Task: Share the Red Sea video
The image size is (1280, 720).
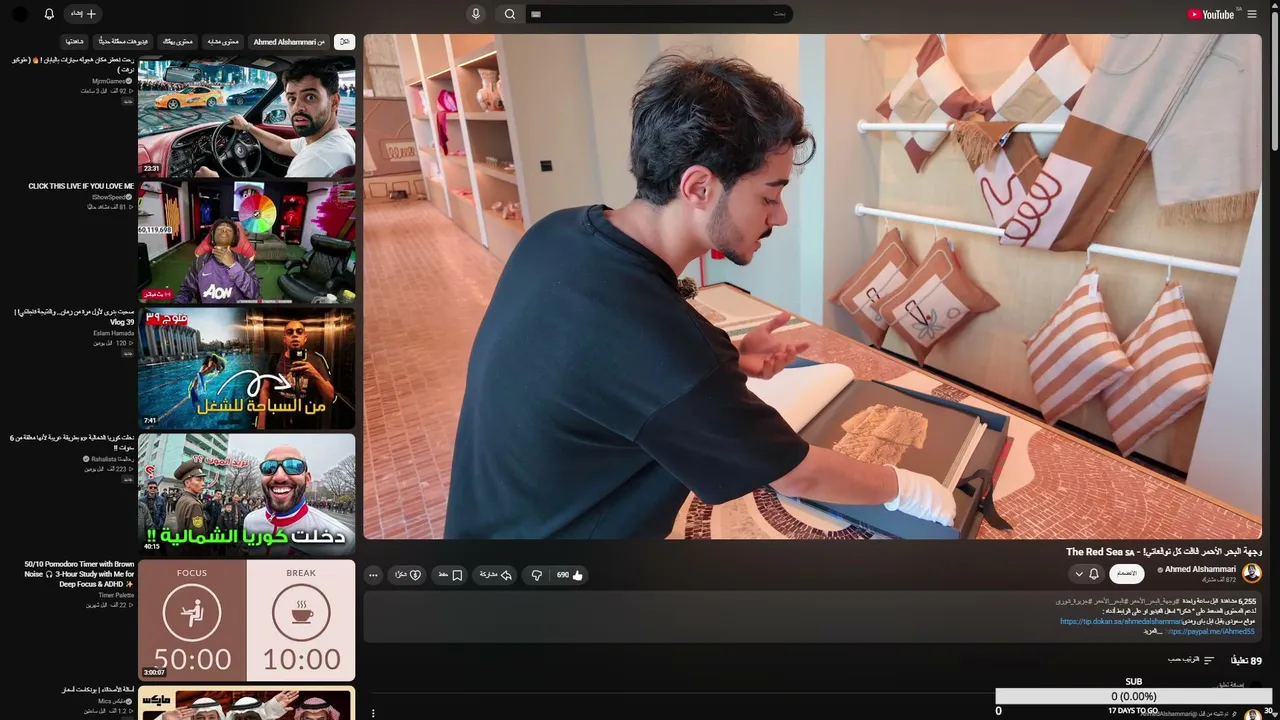Action: point(496,575)
